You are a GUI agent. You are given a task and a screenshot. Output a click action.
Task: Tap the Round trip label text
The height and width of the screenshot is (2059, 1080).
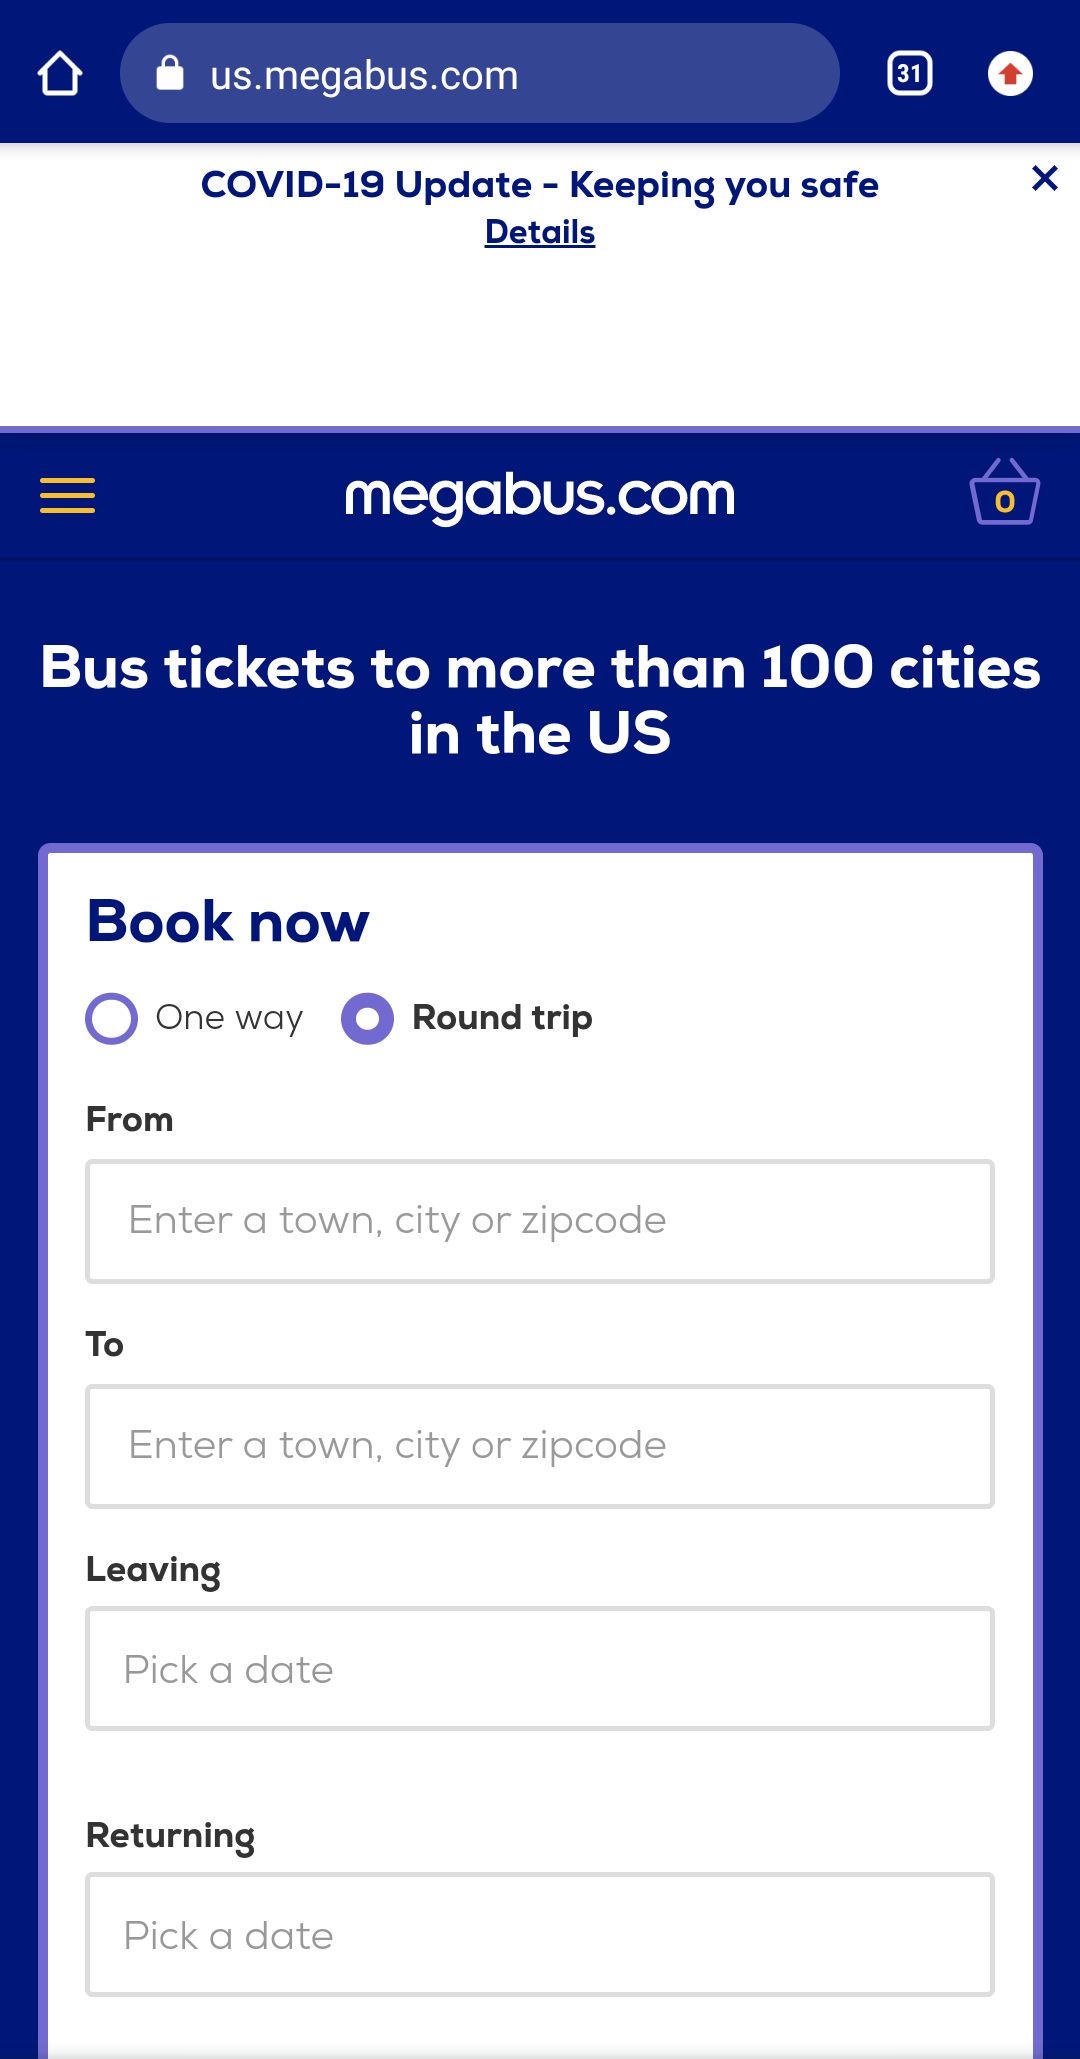click(502, 1018)
